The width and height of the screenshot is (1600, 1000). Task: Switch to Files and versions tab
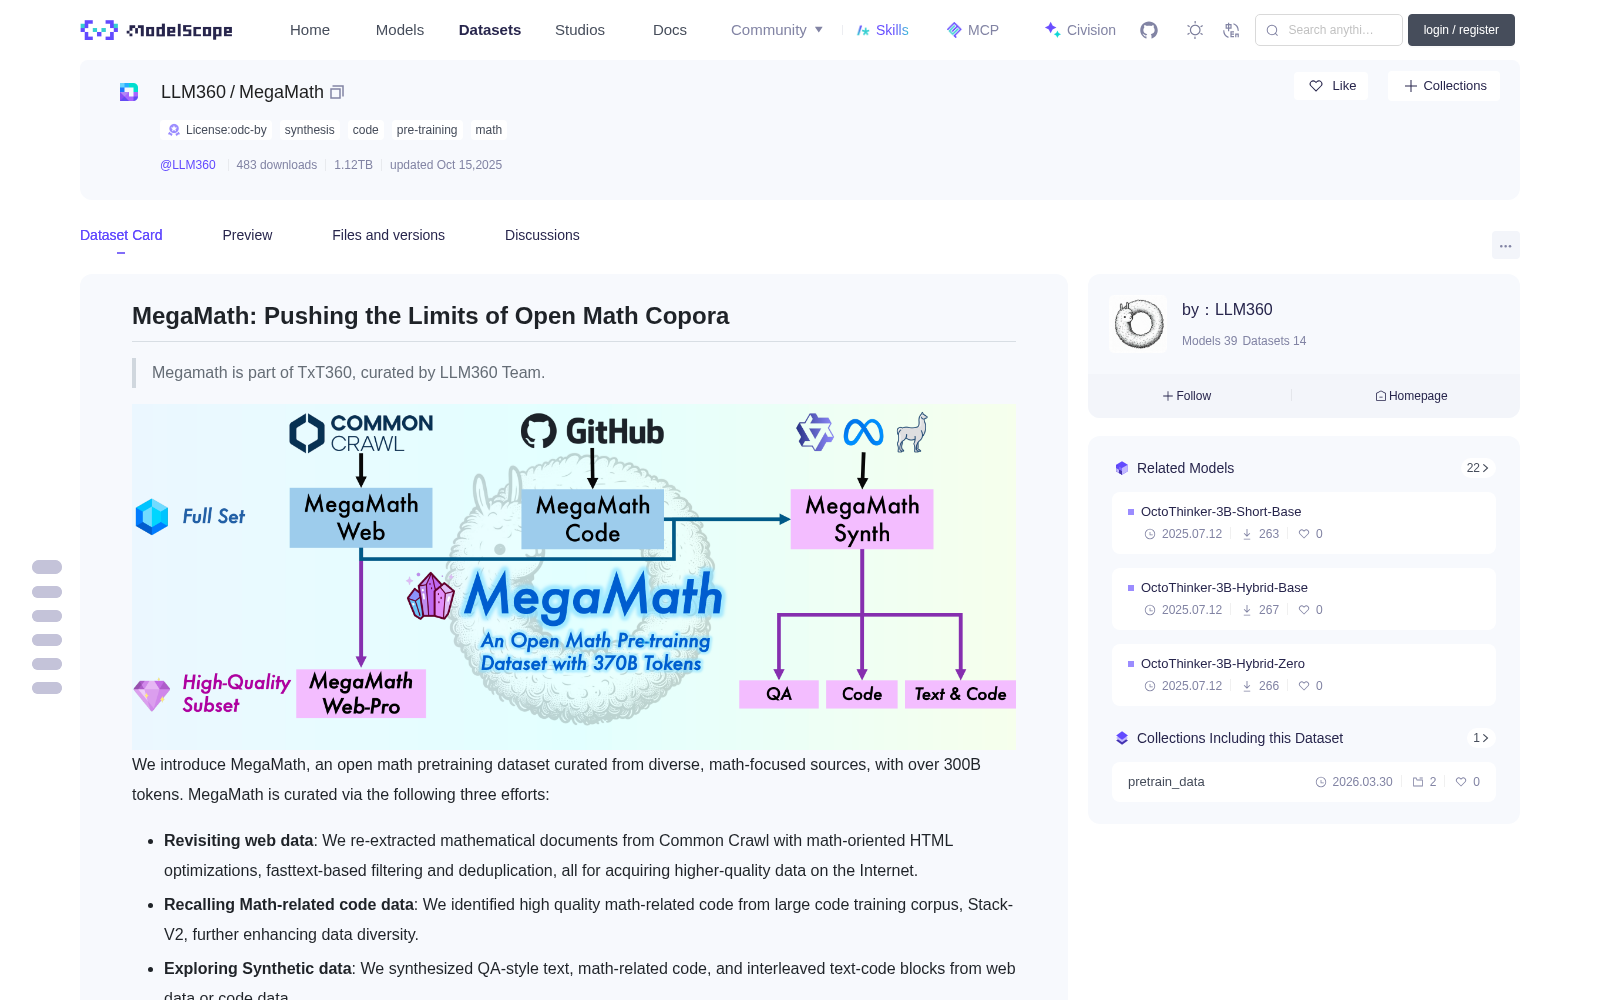coord(388,235)
